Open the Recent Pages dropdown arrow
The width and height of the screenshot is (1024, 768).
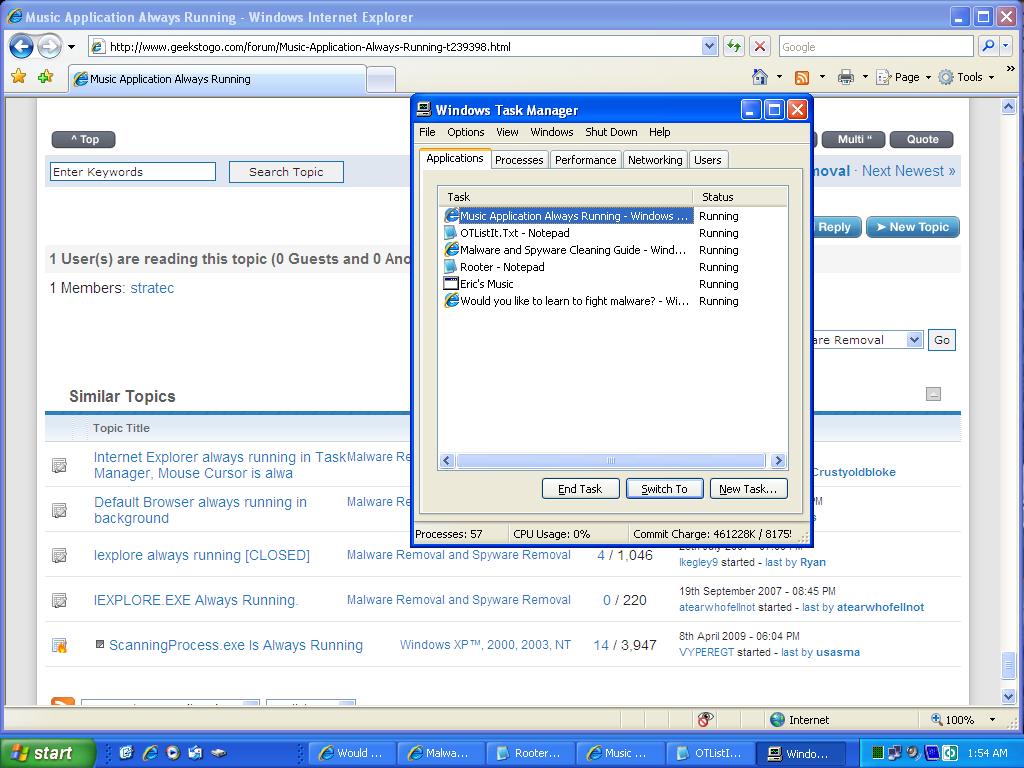pyautogui.click(x=71, y=47)
